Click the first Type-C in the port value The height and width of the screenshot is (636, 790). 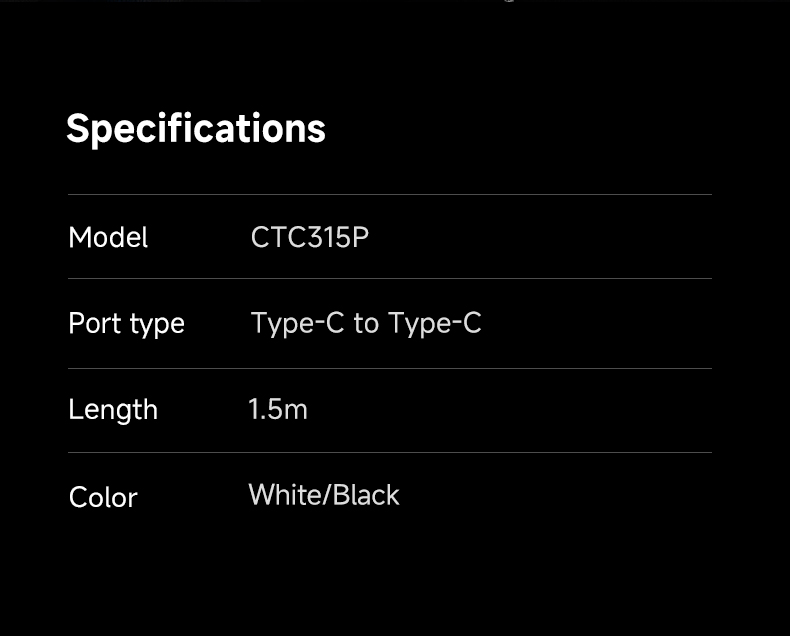[297, 323]
